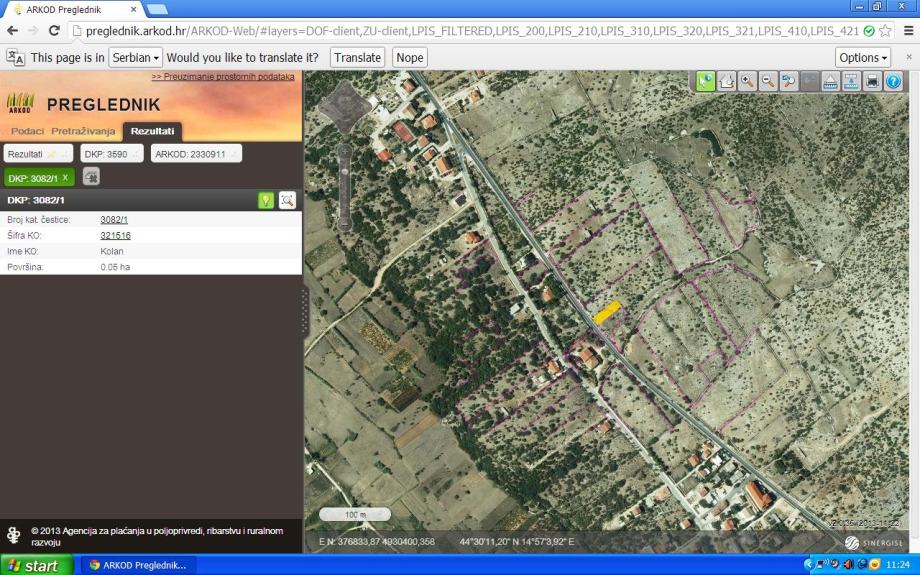Click the Translate button

pos(357,57)
